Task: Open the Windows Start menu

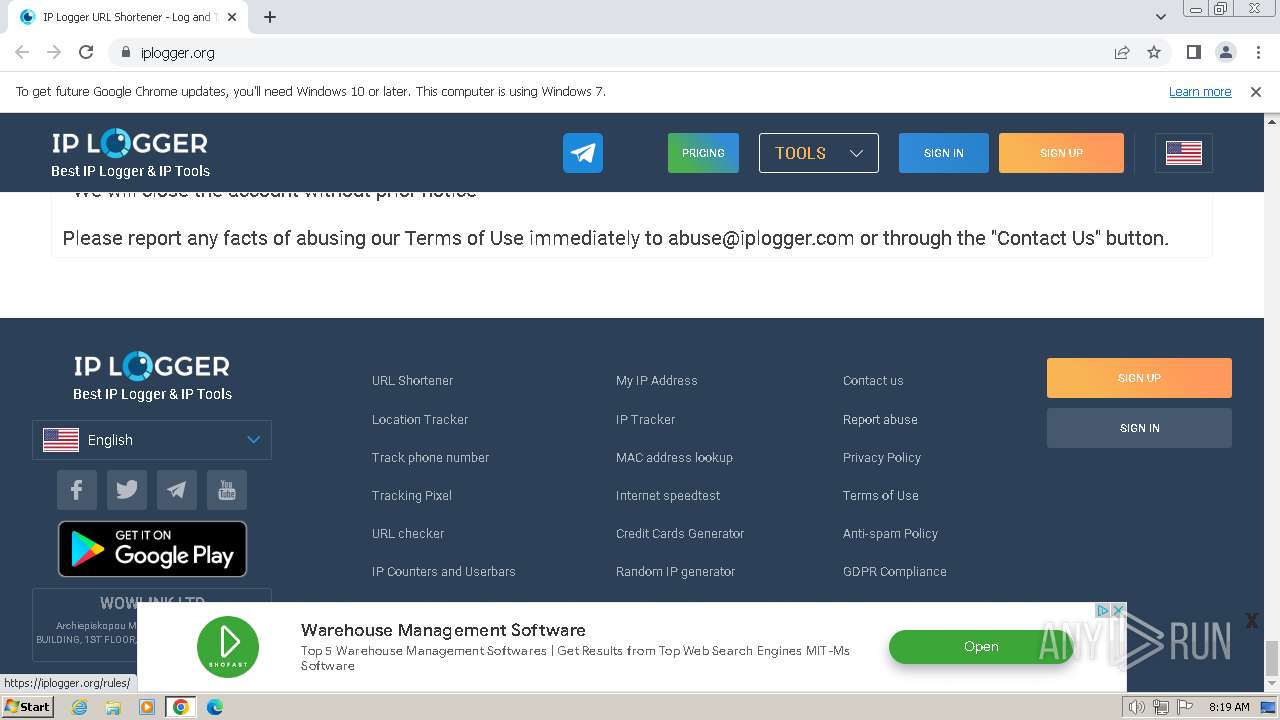Action: [28, 707]
